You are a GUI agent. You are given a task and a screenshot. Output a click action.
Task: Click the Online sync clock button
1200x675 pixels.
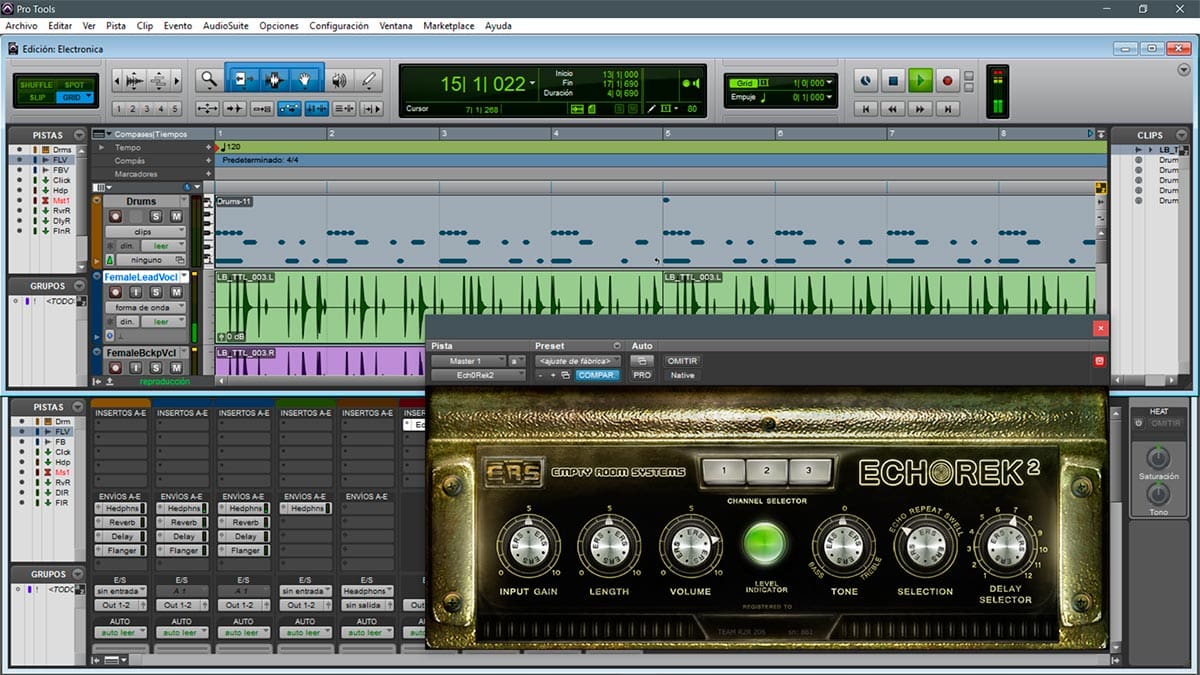point(867,80)
